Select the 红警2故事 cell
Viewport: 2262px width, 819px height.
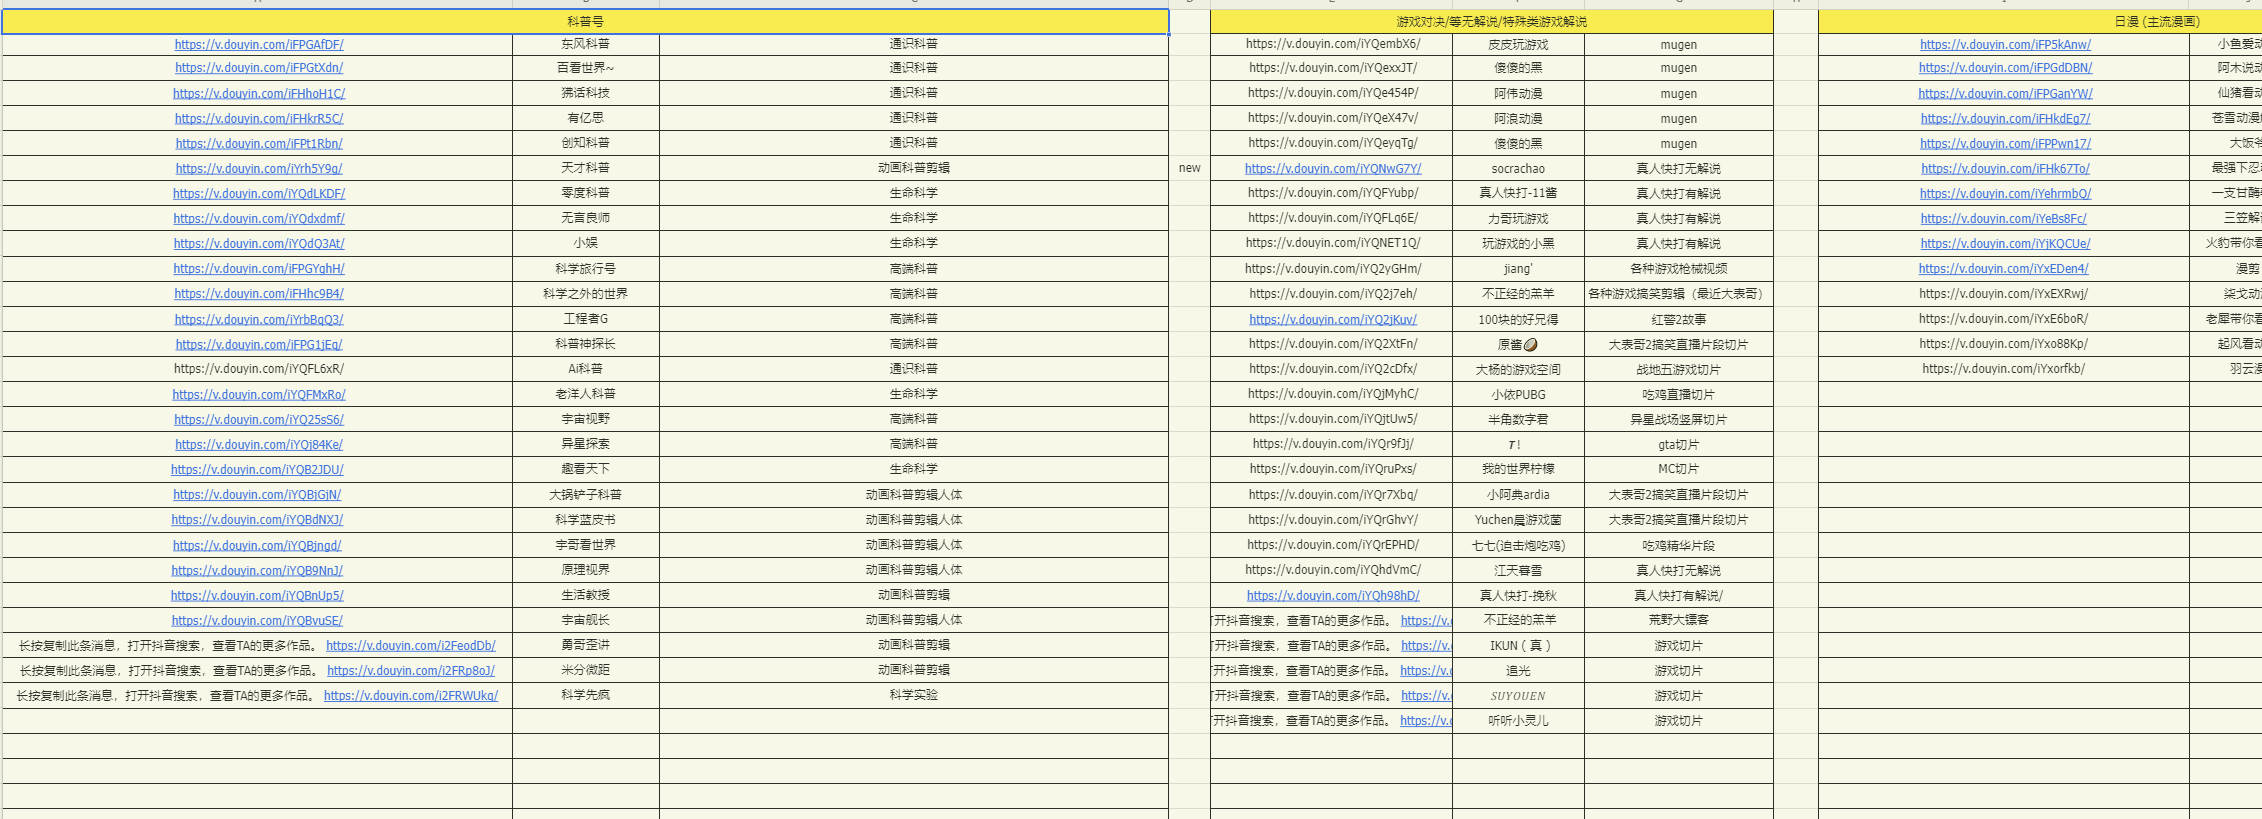[1678, 319]
